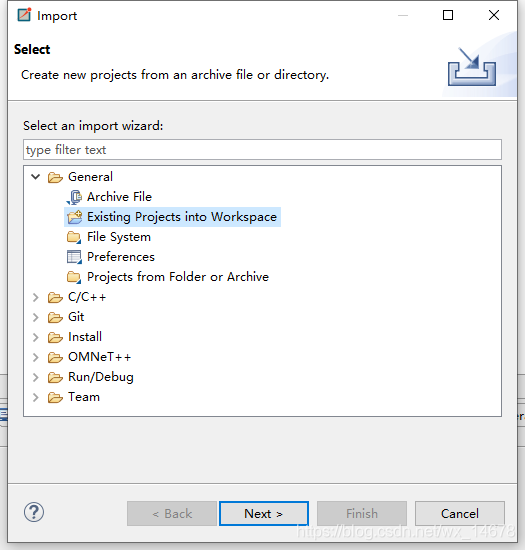Screen dimensions: 525x550
Task: Select Archive File wizard entry
Action: click(119, 197)
